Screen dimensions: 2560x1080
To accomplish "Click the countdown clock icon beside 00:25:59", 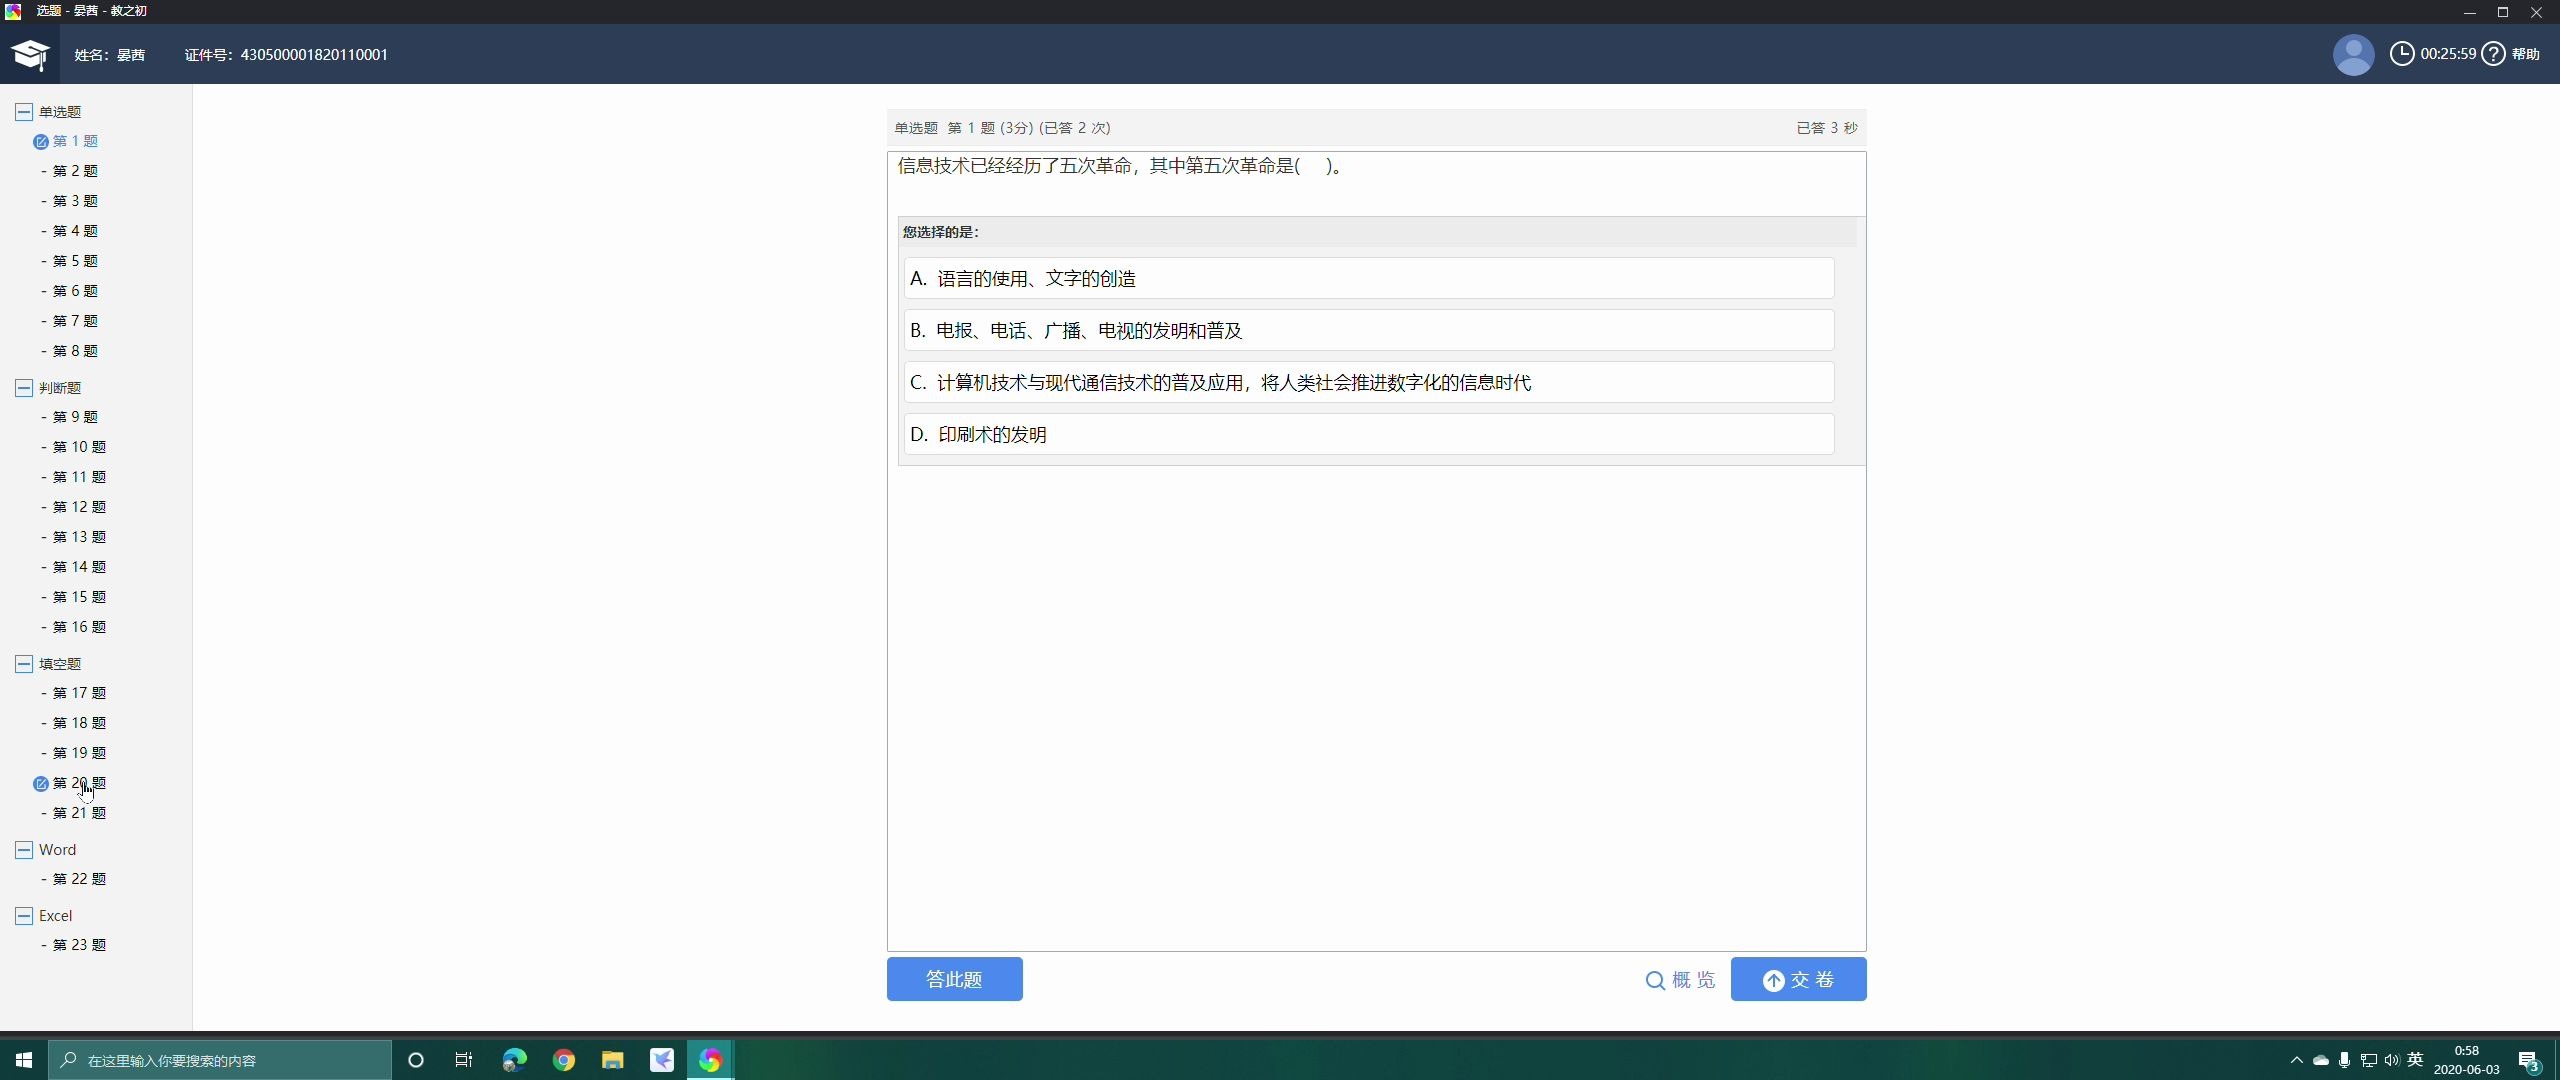I will pos(2402,54).
